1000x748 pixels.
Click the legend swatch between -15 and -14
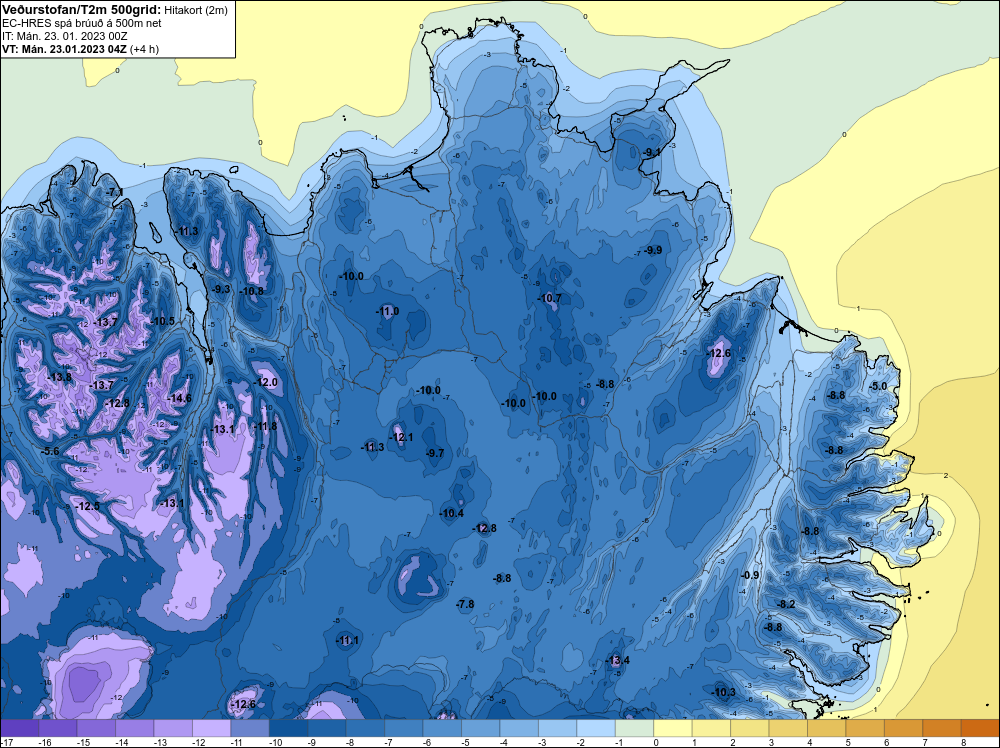96,728
